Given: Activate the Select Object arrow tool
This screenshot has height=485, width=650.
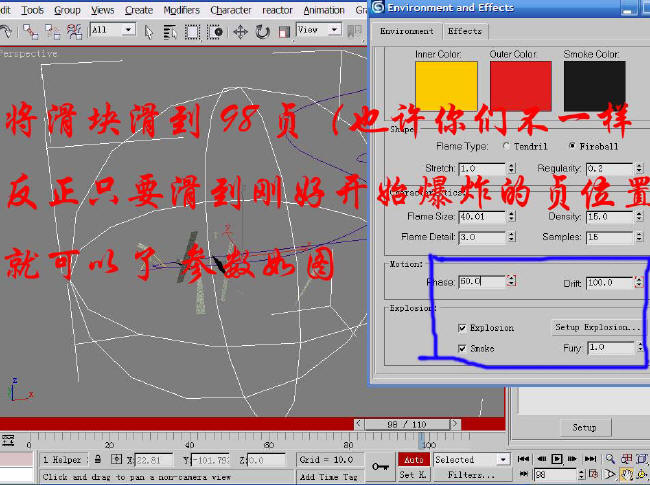Looking at the screenshot, I should tap(148, 32).
